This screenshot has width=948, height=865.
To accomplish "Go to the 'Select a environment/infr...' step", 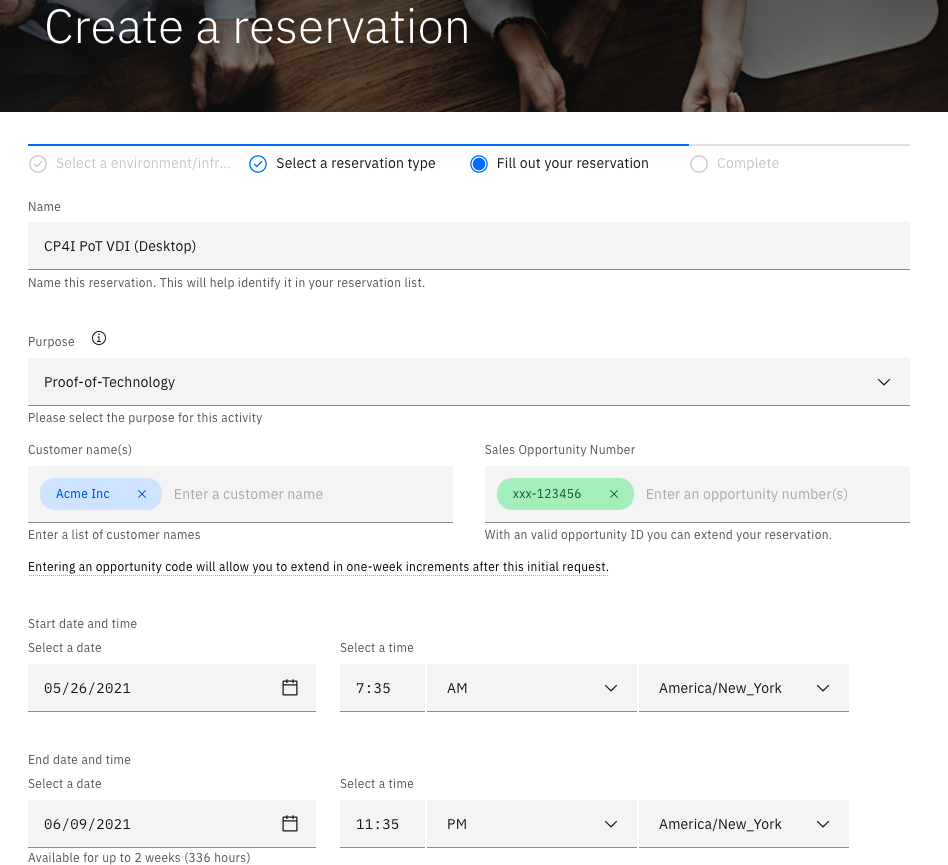I will (143, 164).
